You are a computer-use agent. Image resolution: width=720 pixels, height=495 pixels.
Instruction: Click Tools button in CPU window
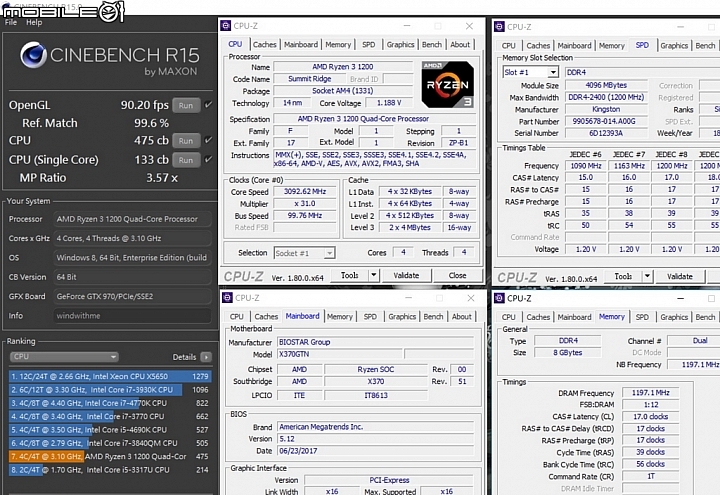point(349,275)
